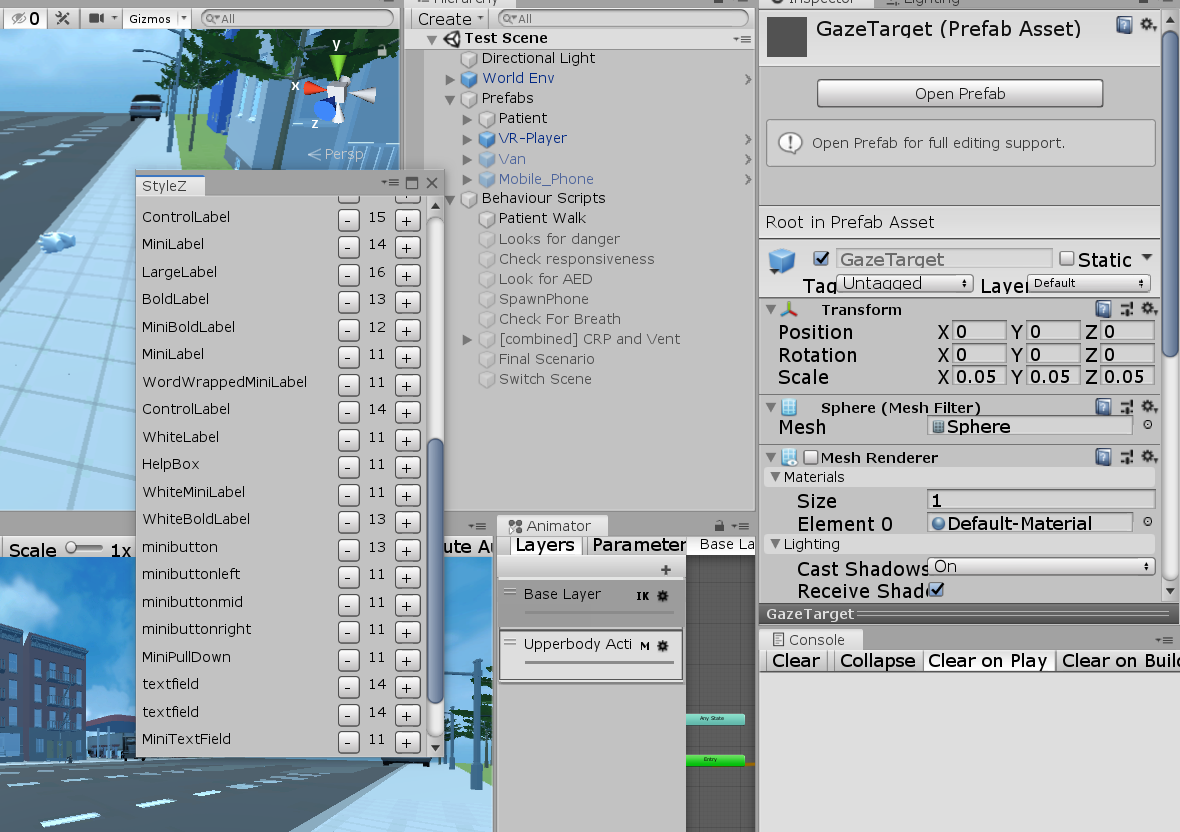Open the Static dropdown arrow
Viewport: 1180px width, 832px height.
pos(1147,257)
